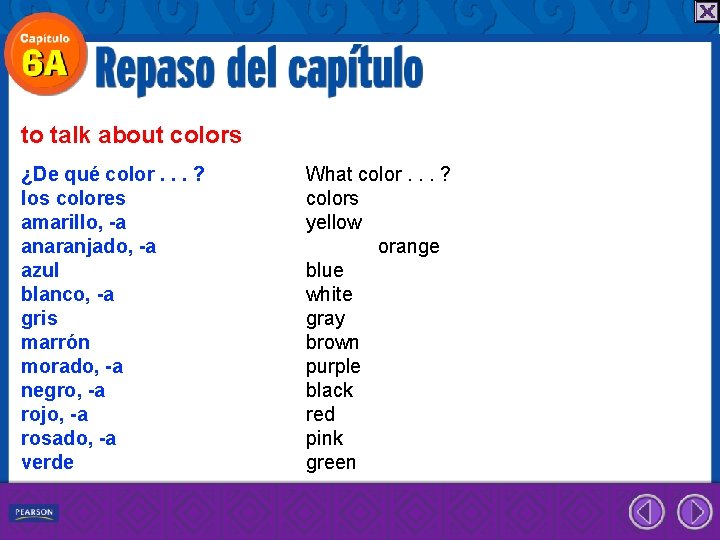Click the vocabulary word rosado, -a
The height and width of the screenshot is (540, 720).
69,439
